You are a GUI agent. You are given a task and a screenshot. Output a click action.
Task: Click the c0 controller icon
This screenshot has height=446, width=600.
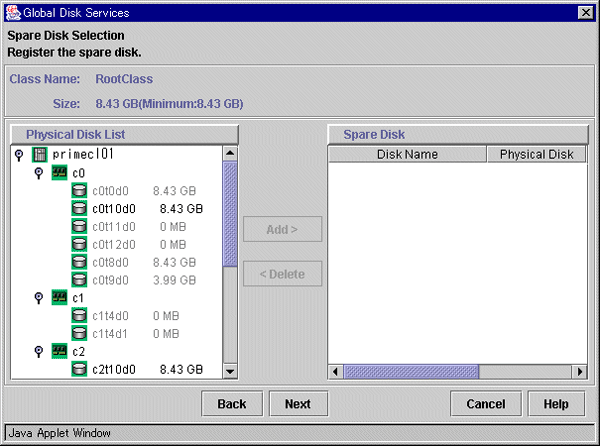tap(59, 173)
